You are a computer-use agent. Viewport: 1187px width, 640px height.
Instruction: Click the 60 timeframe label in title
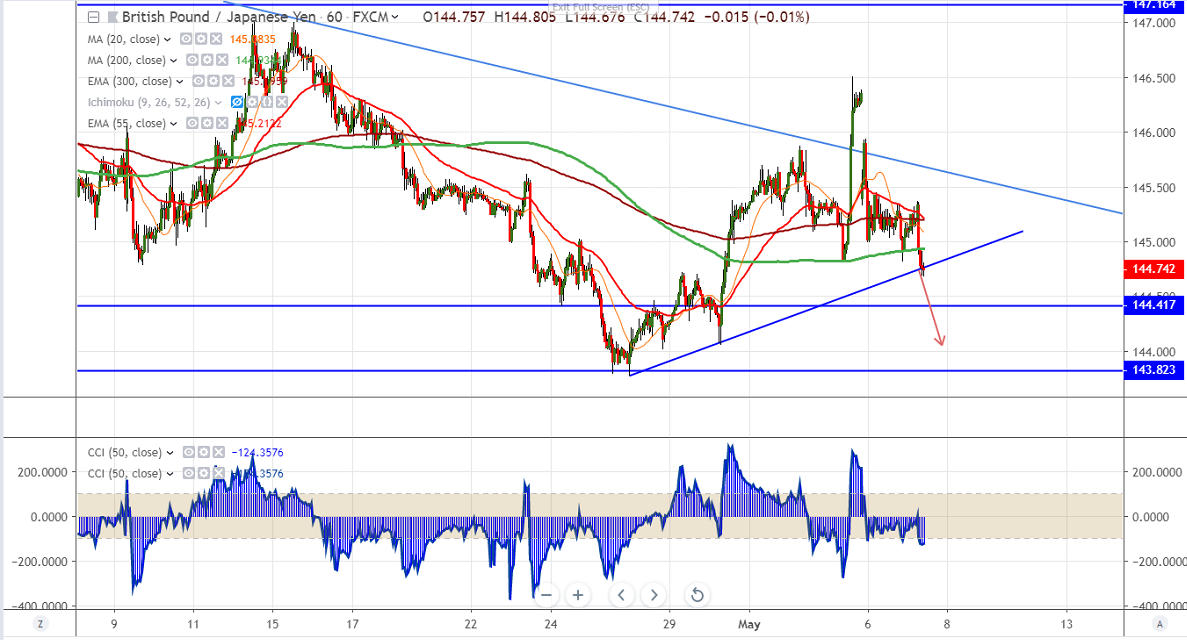point(335,17)
